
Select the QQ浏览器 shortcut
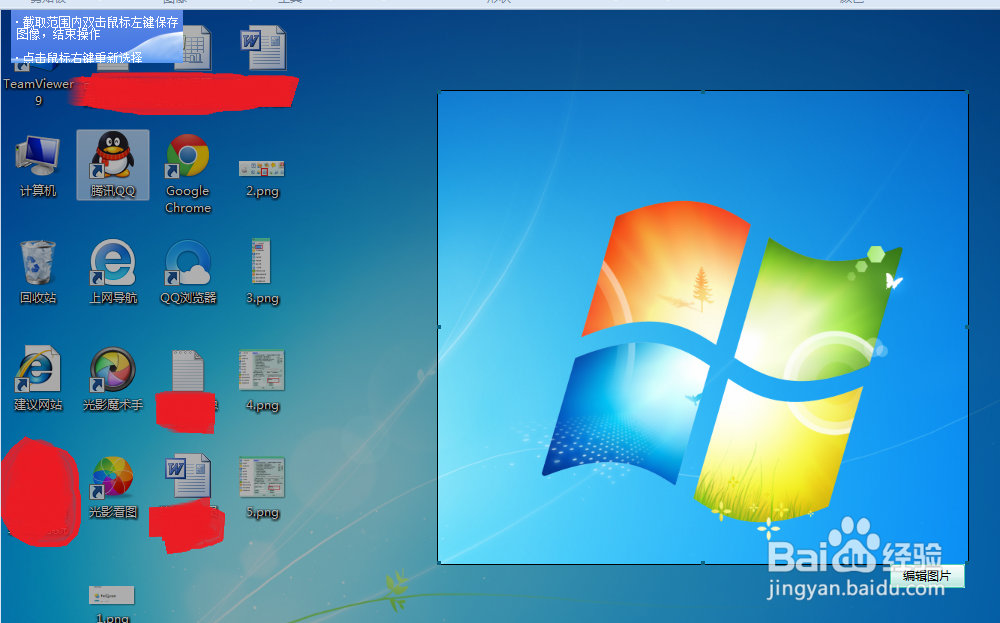pos(188,272)
